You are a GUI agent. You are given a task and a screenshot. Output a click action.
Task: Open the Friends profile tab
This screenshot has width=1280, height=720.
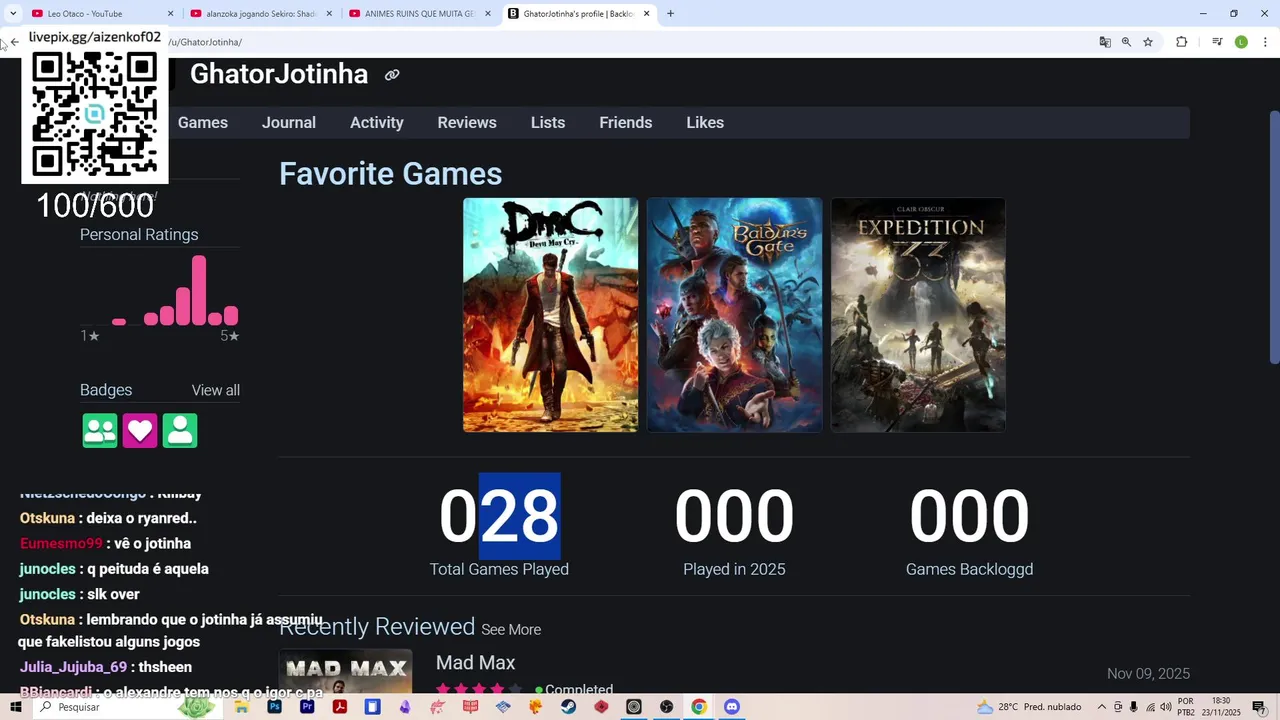tap(626, 123)
